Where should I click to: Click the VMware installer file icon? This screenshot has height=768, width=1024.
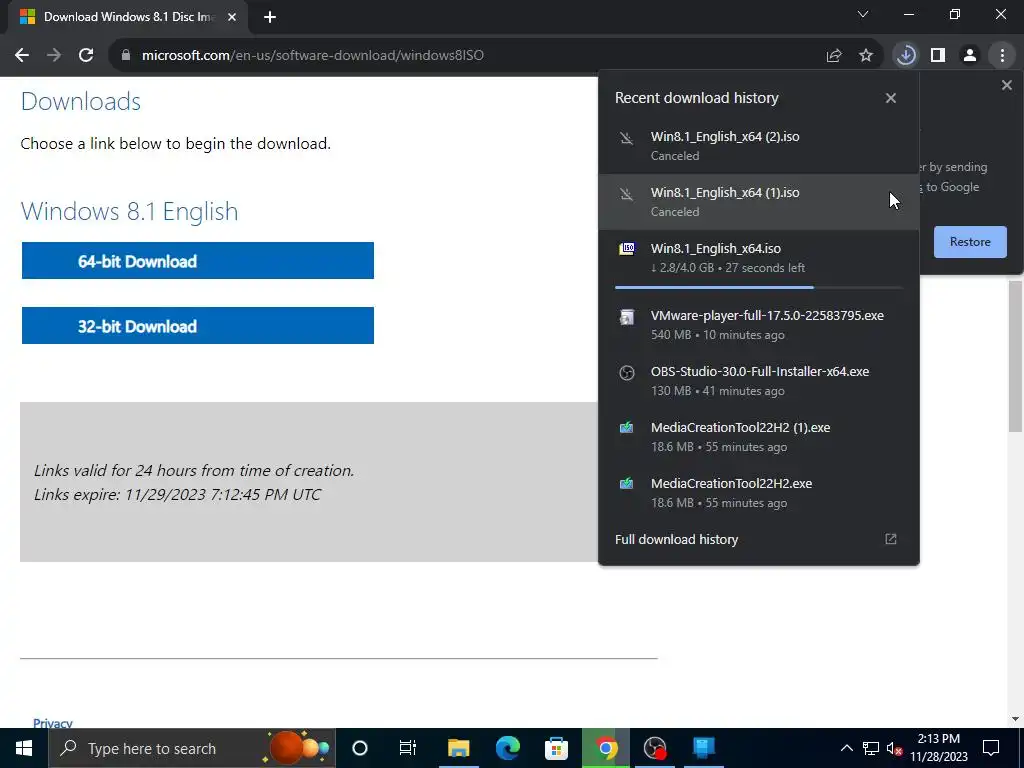(x=627, y=317)
